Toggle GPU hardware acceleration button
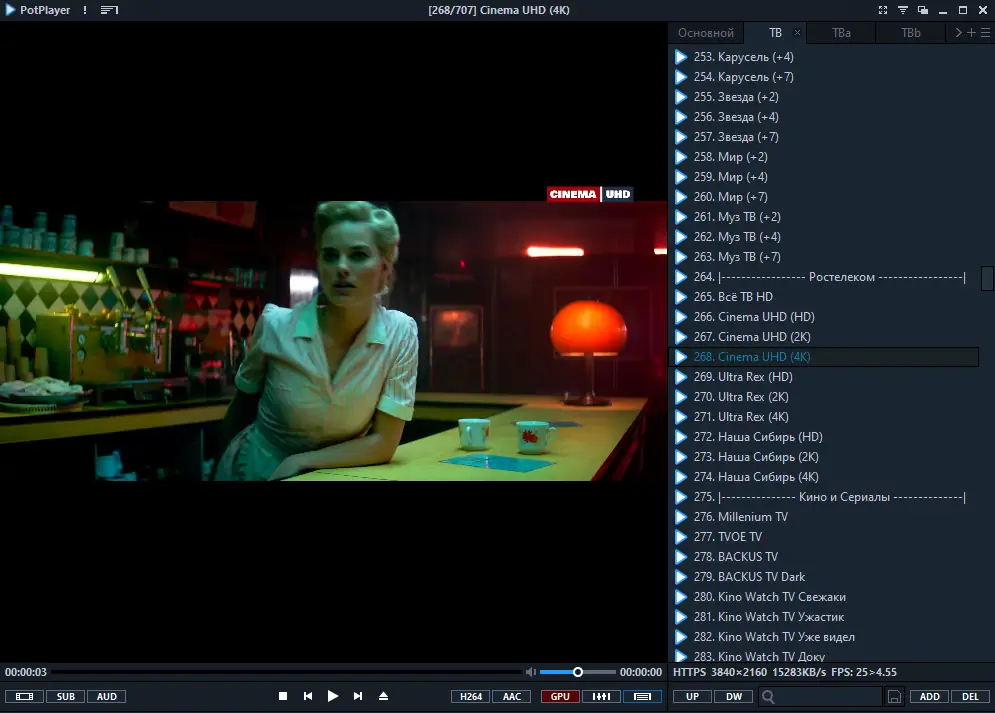995x713 pixels. pos(560,697)
